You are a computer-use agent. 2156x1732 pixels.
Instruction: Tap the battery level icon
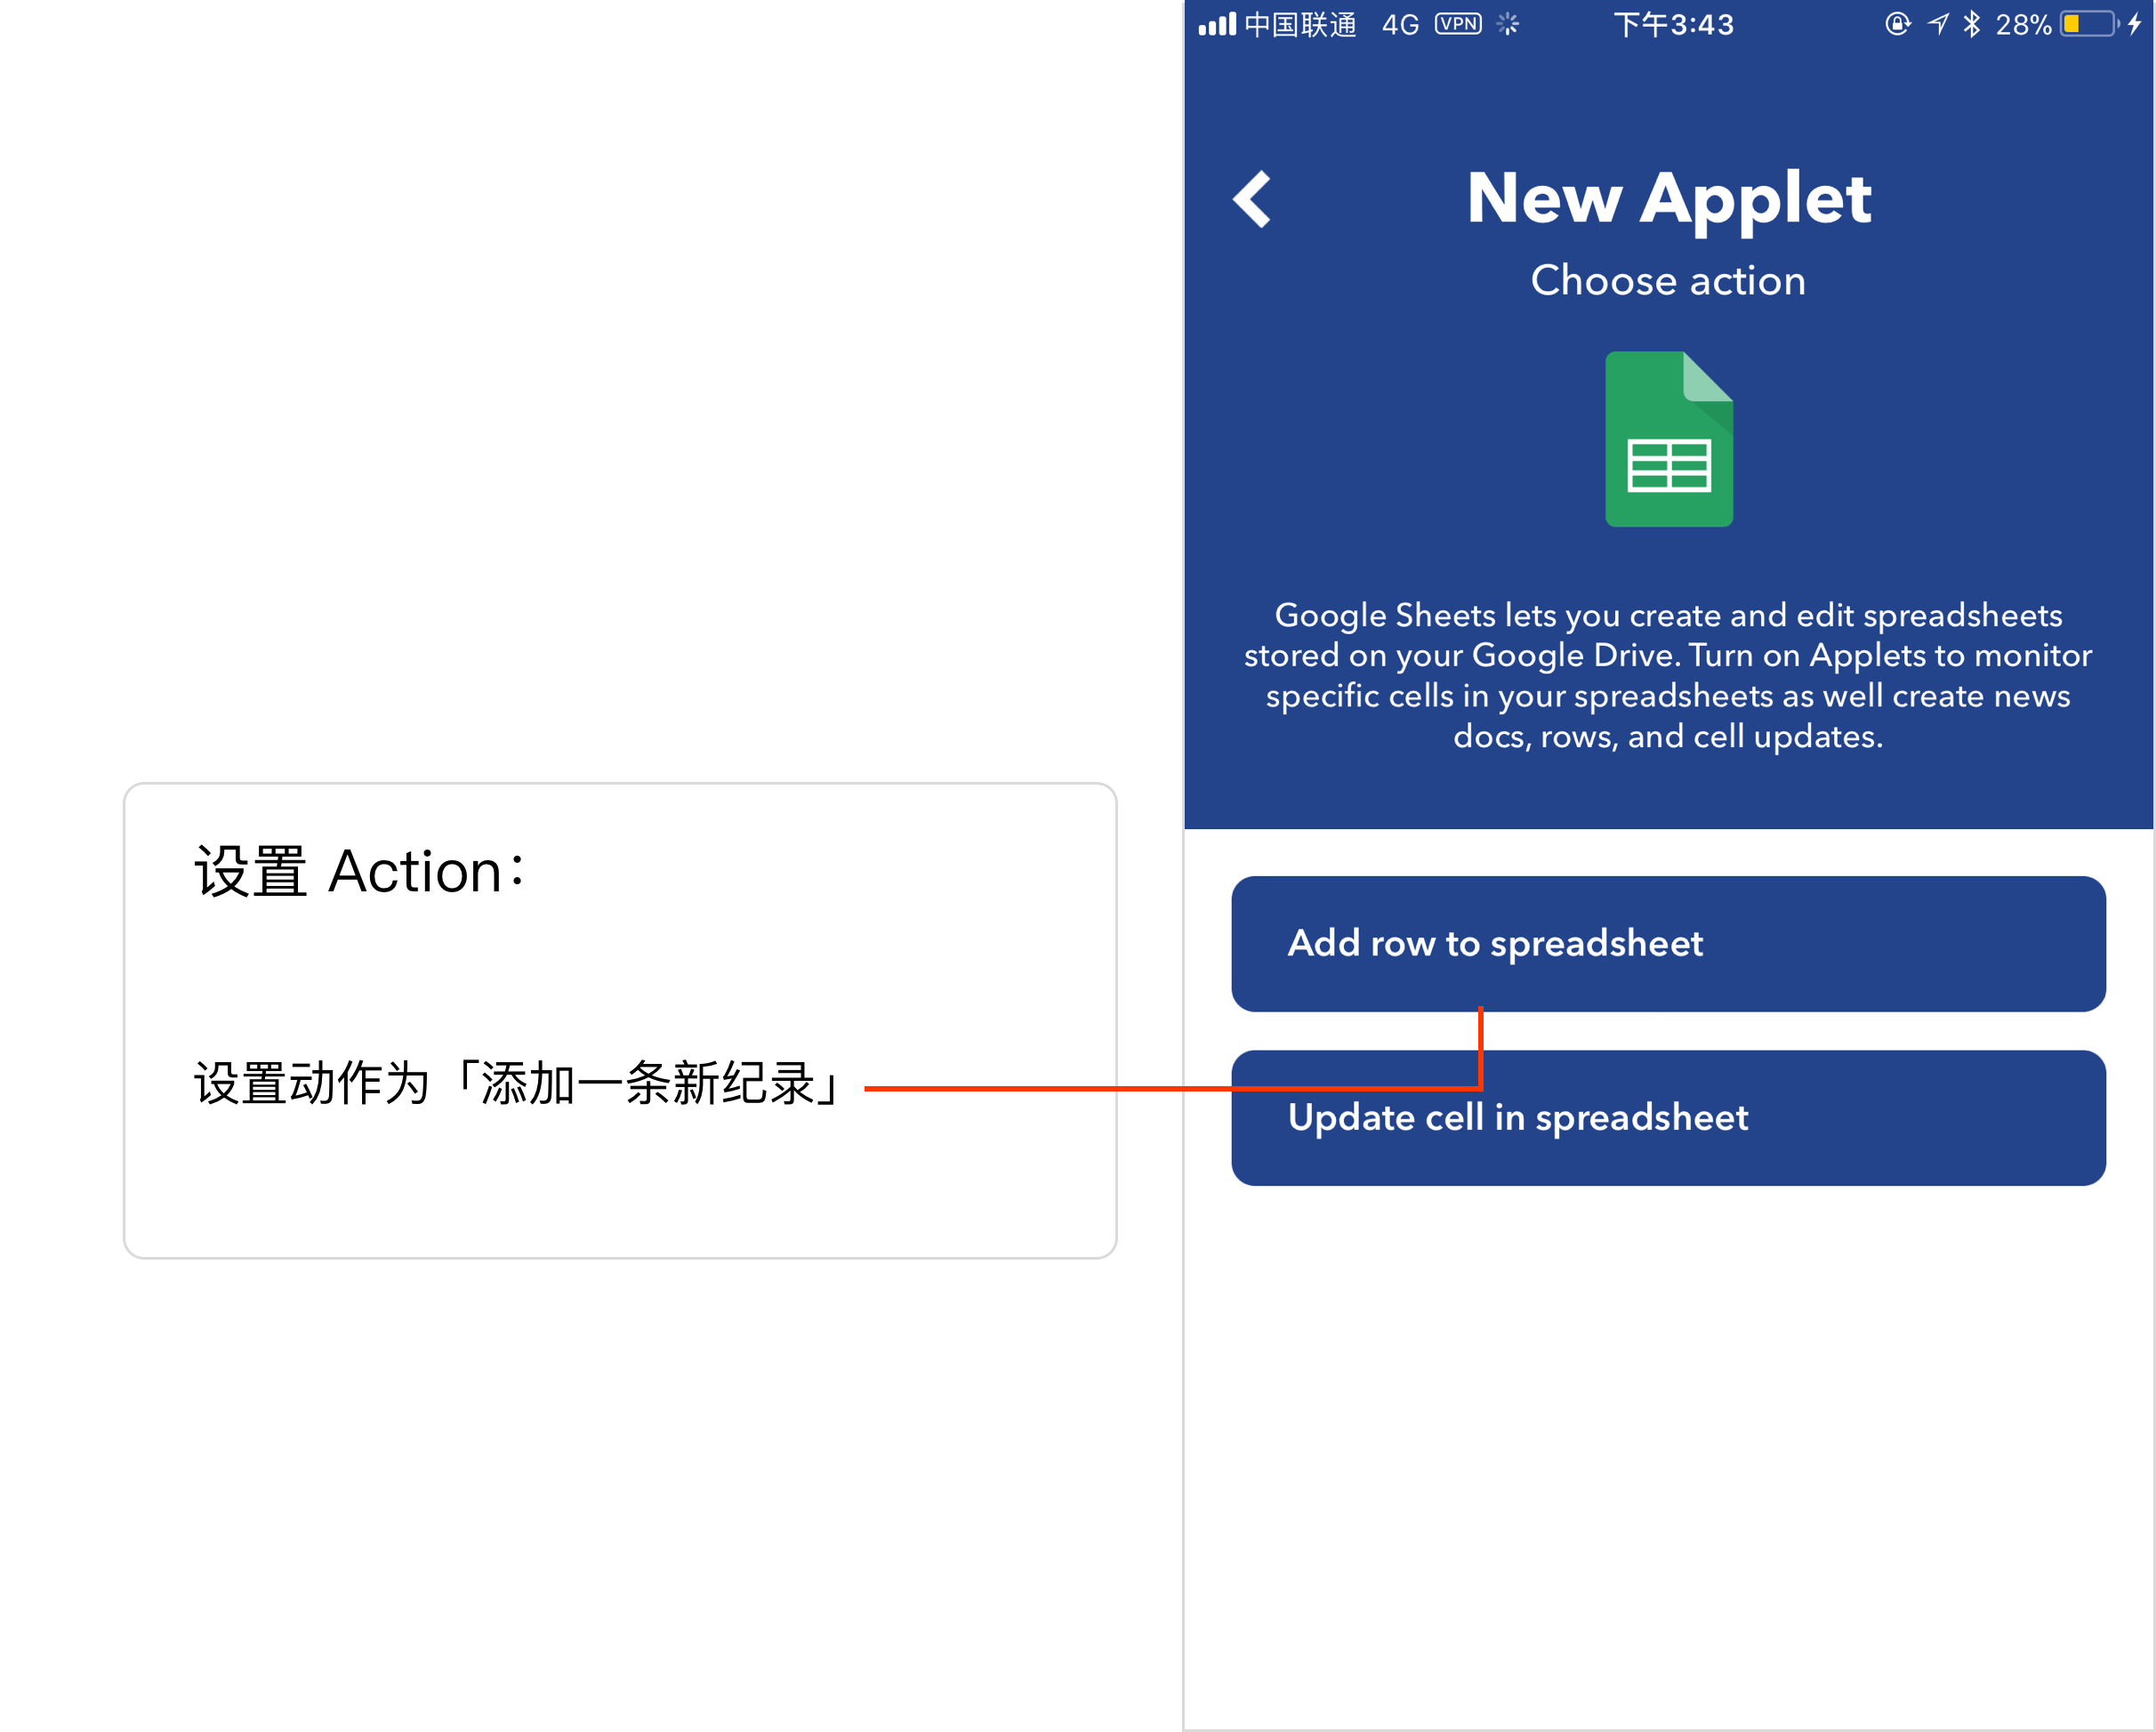pos(2090,24)
